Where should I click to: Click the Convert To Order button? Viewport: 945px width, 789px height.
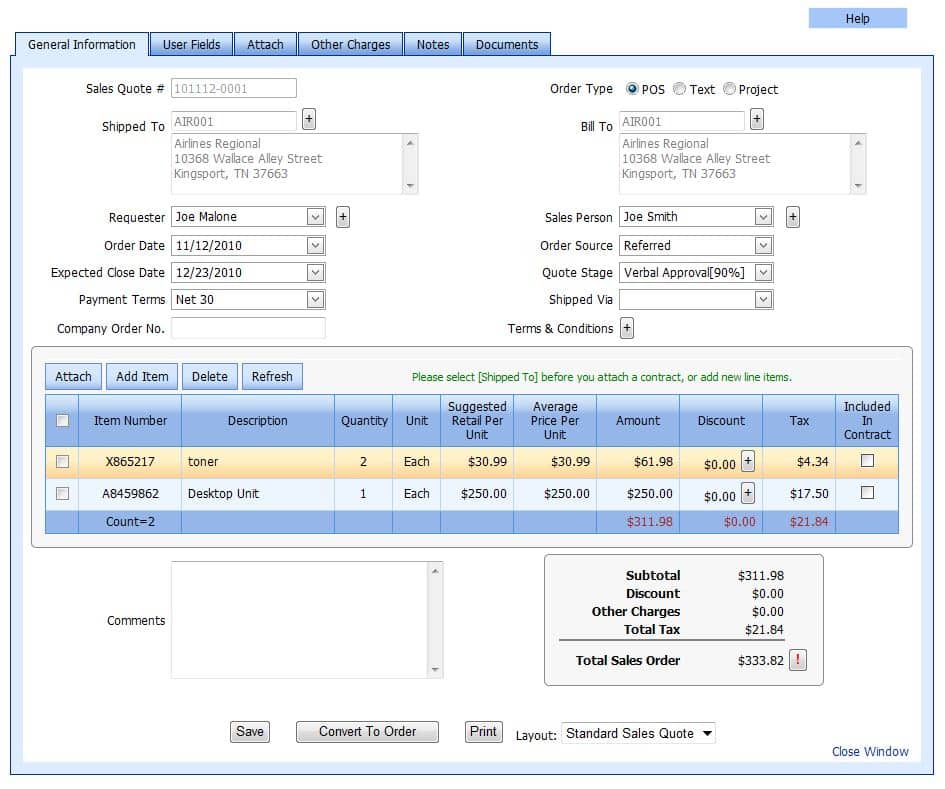click(368, 732)
